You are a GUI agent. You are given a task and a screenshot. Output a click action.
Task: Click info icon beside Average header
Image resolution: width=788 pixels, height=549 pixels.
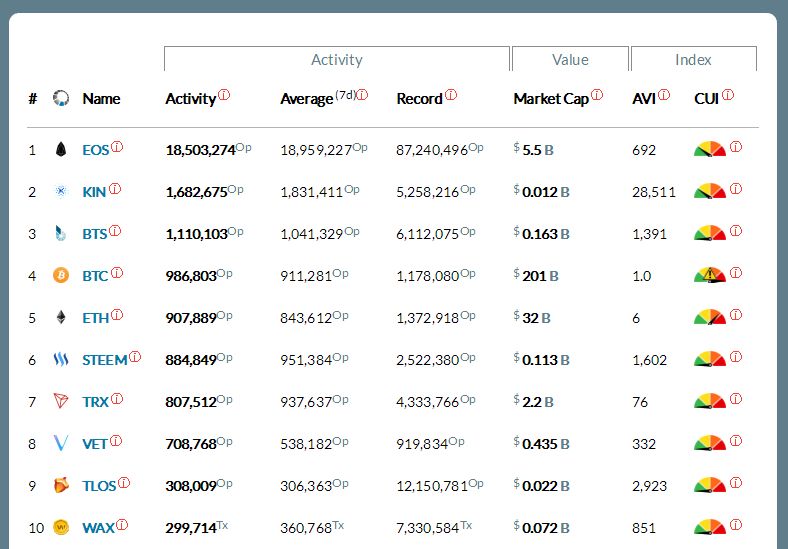click(x=362, y=95)
